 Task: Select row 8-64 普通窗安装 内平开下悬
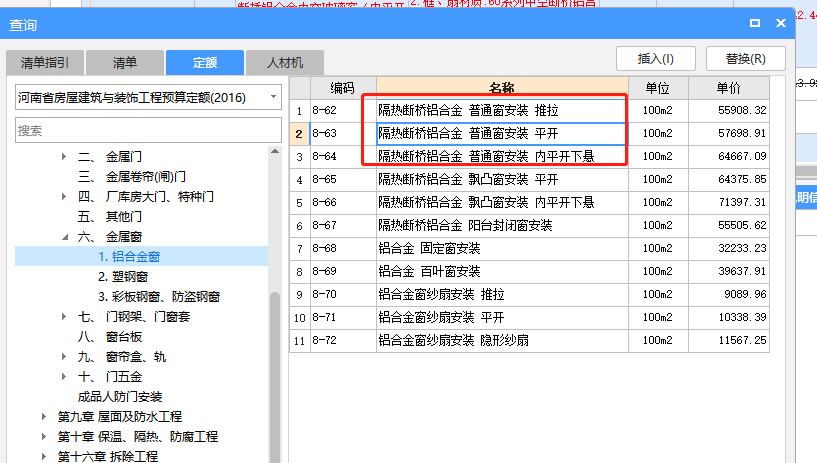[x=529, y=156]
